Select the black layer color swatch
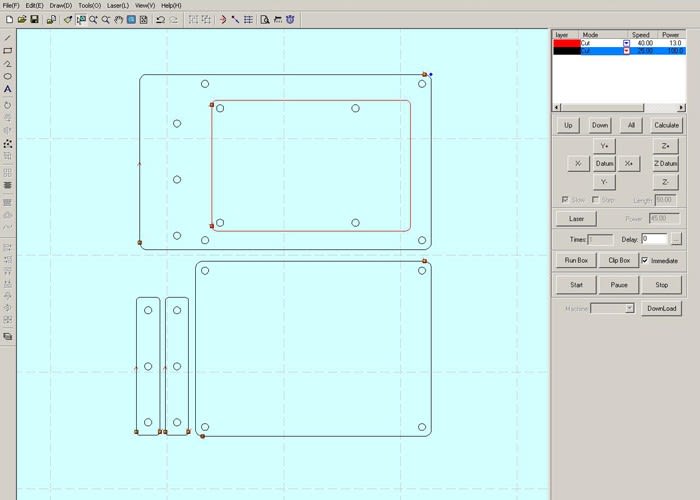 pos(567,51)
